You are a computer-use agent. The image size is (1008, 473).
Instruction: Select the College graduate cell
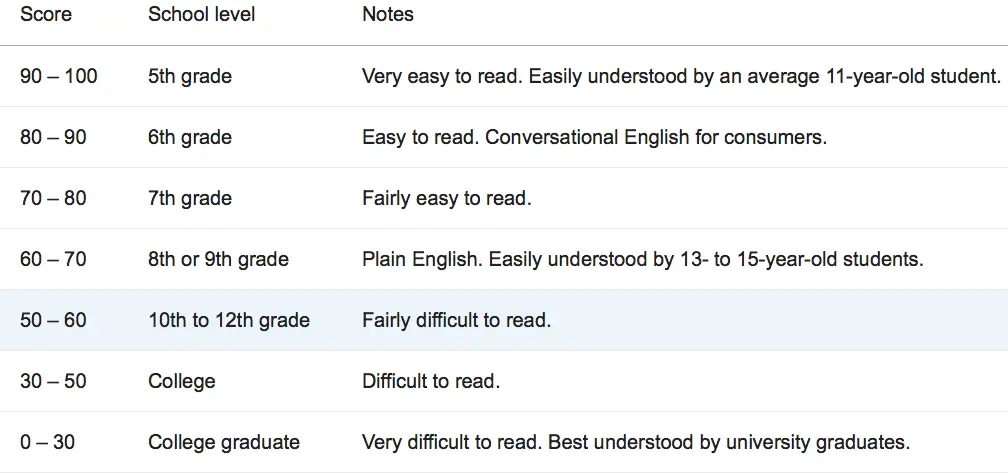tap(223, 442)
